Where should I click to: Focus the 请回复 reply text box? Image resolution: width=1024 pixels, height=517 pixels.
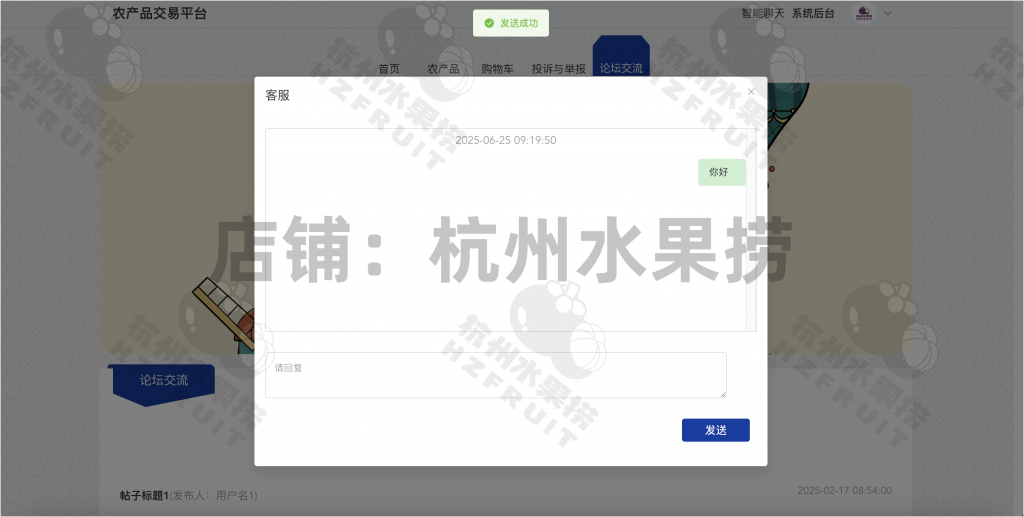tap(496, 375)
